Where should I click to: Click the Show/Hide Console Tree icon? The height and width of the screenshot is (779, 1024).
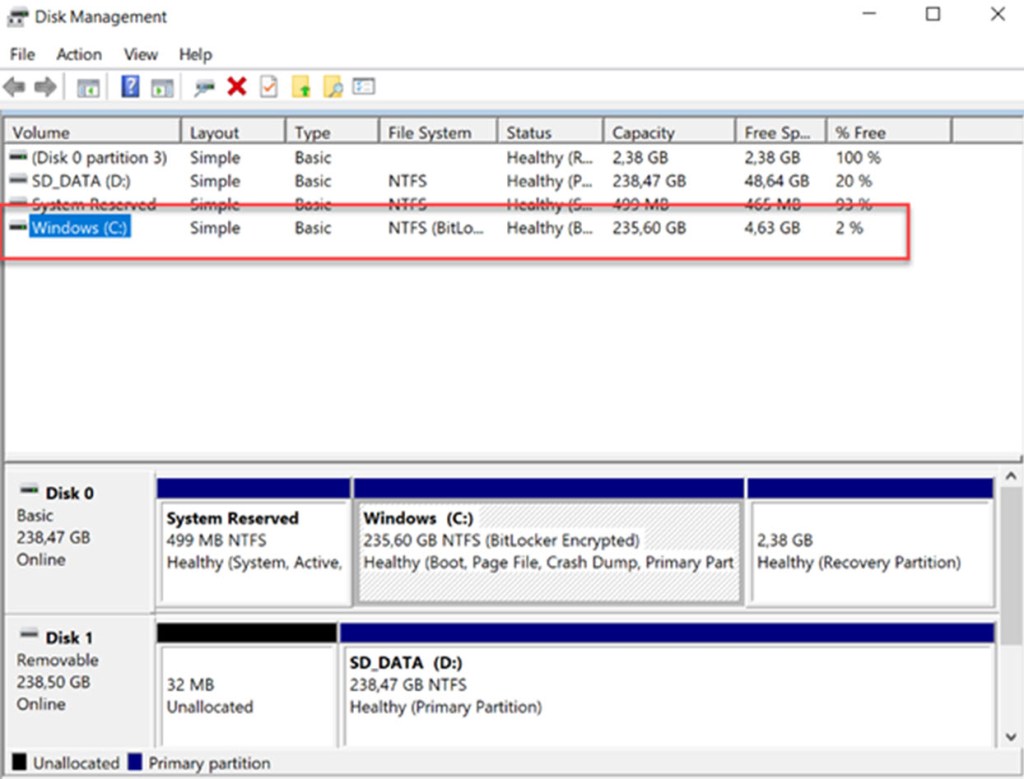tap(88, 88)
